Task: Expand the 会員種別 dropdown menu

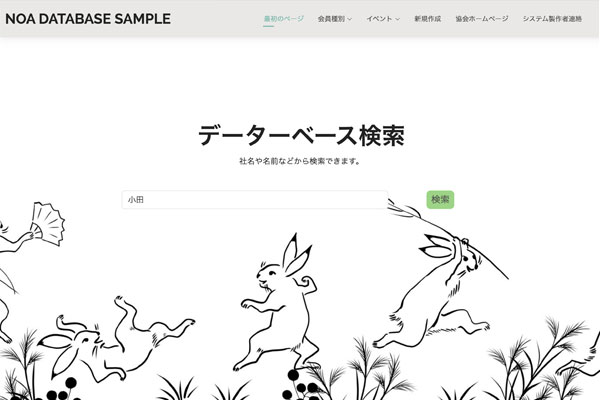Action: click(x=334, y=19)
